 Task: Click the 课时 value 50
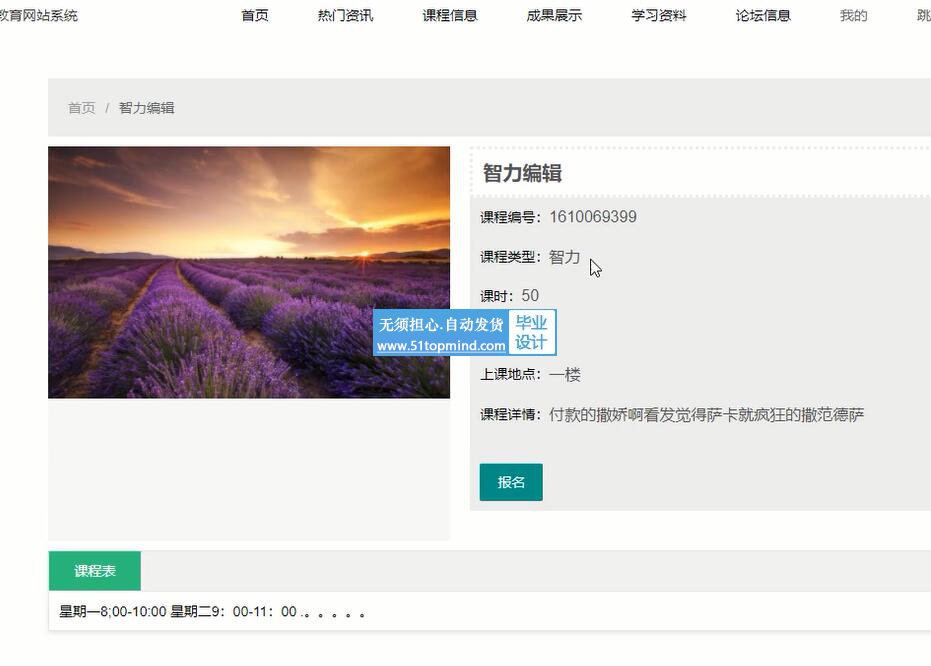(530, 296)
